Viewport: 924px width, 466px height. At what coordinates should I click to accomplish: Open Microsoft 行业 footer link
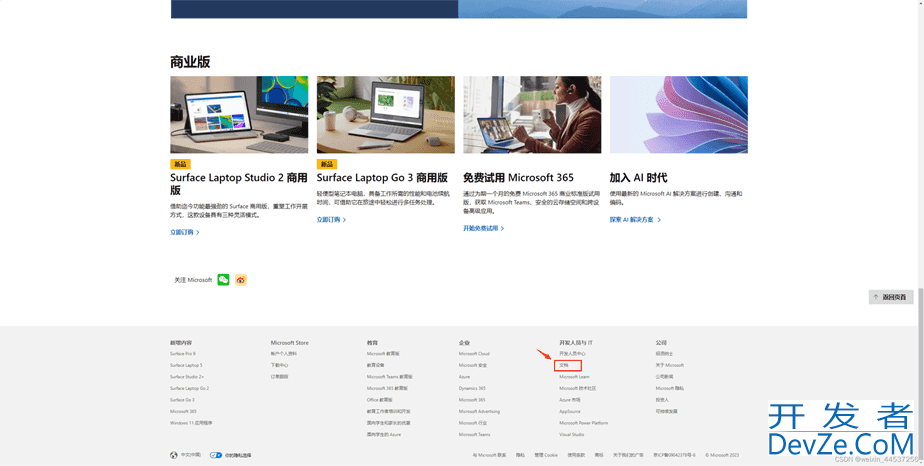coord(473,423)
